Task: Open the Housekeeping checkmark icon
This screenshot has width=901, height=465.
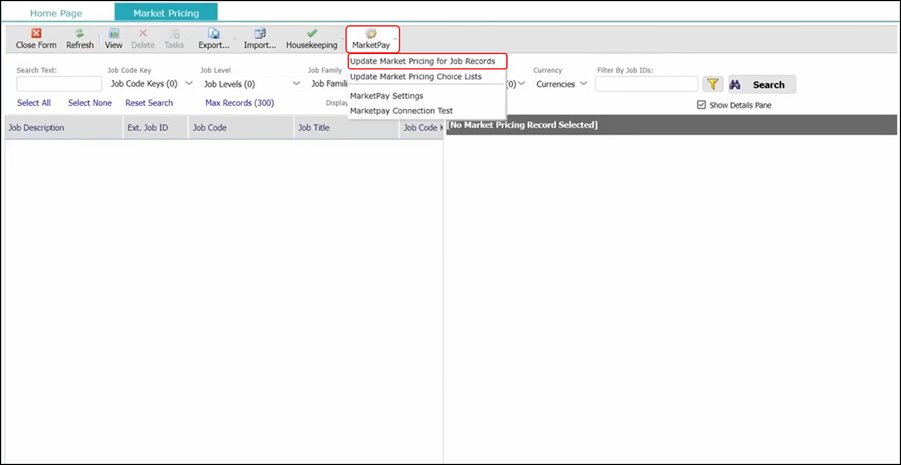Action: pyautogui.click(x=311, y=33)
